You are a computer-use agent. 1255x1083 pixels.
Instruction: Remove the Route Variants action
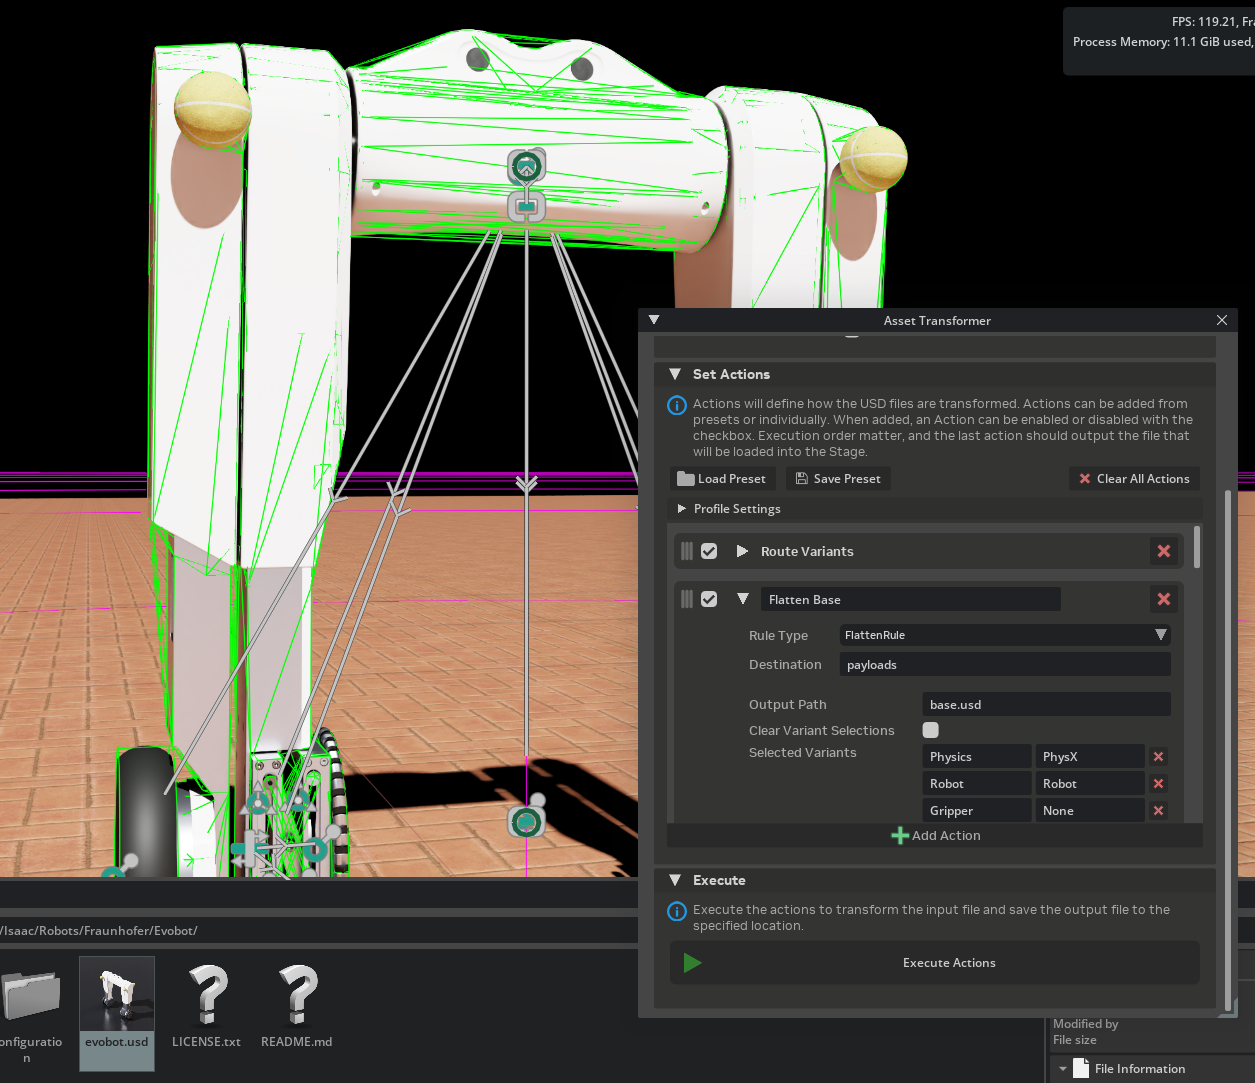click(1163, 551)
